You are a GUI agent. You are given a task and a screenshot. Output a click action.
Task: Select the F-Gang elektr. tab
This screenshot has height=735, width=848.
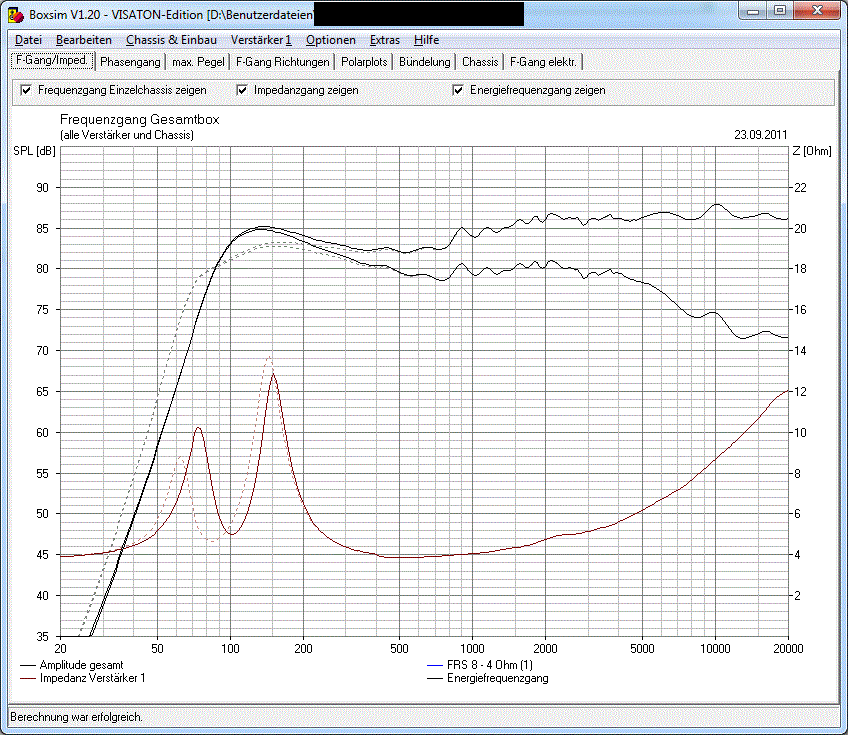[x=543, y=62]
